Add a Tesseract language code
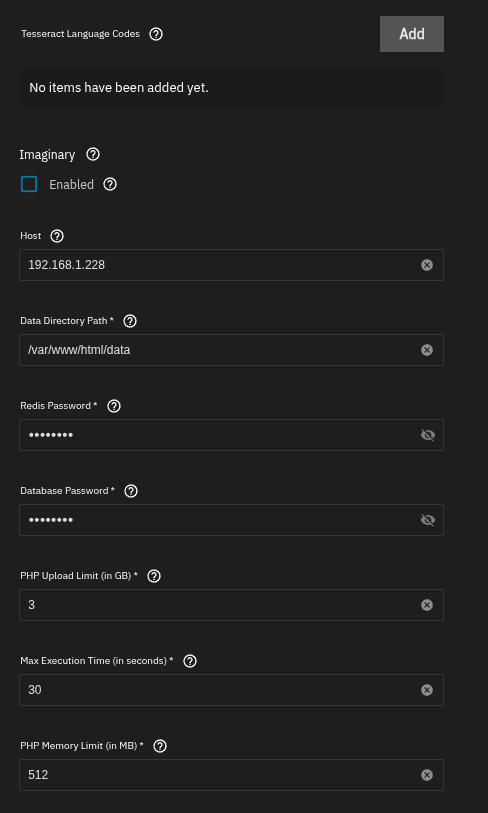Viewport: 488px width, 813px height. pos(412,34)
